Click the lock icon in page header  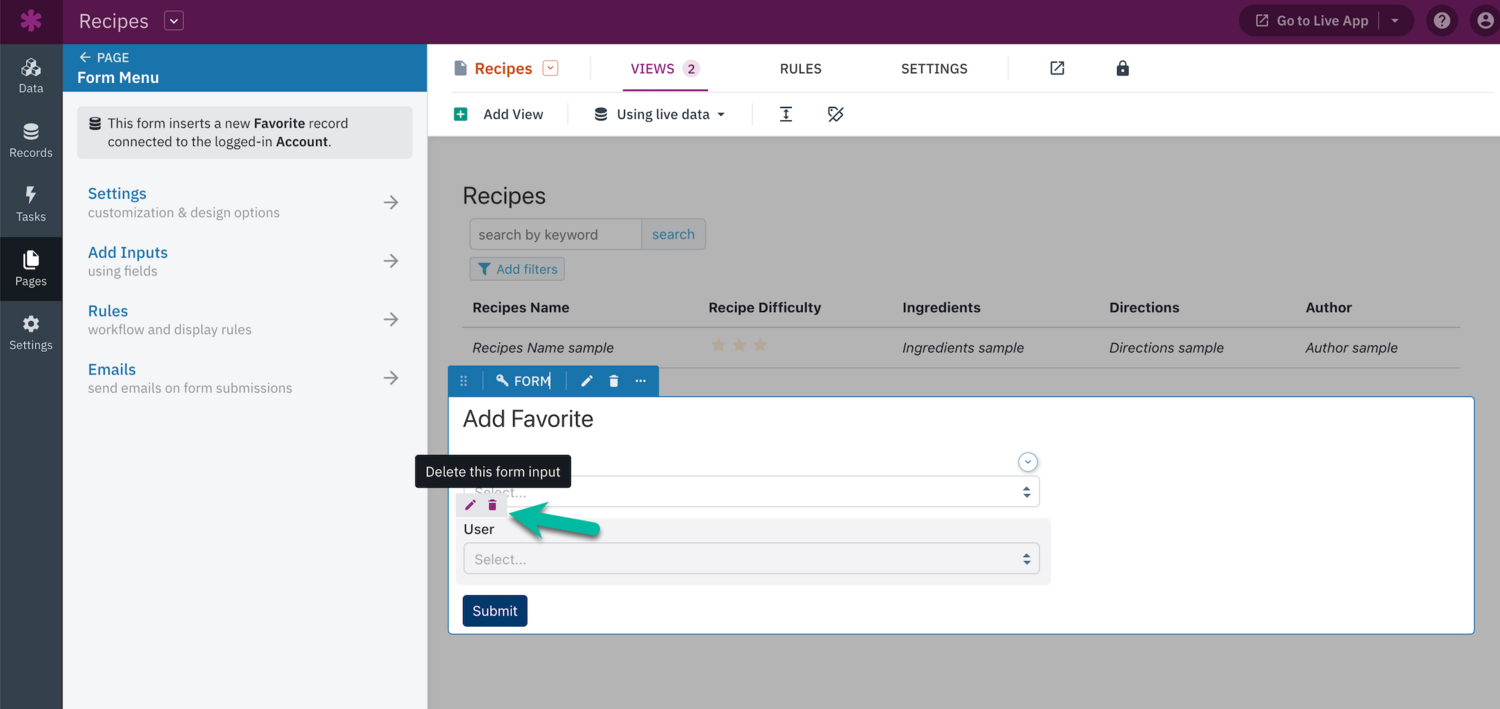[1122, 68]
